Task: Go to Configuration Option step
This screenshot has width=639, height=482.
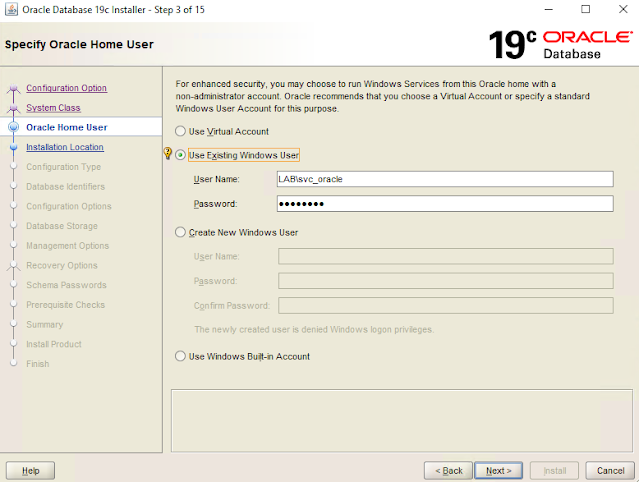Action: pyautogui.click(x=66, y=88)
